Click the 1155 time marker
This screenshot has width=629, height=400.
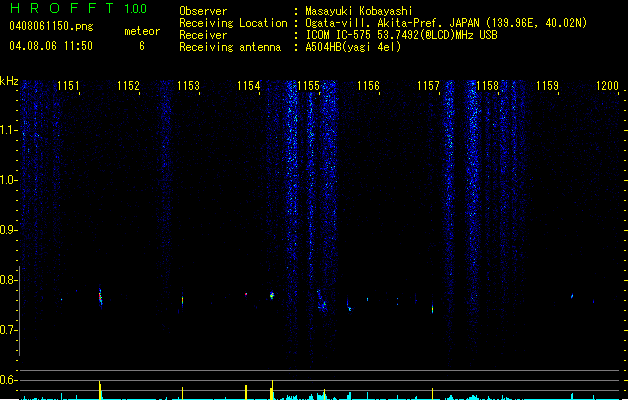[x=308, y=86]
